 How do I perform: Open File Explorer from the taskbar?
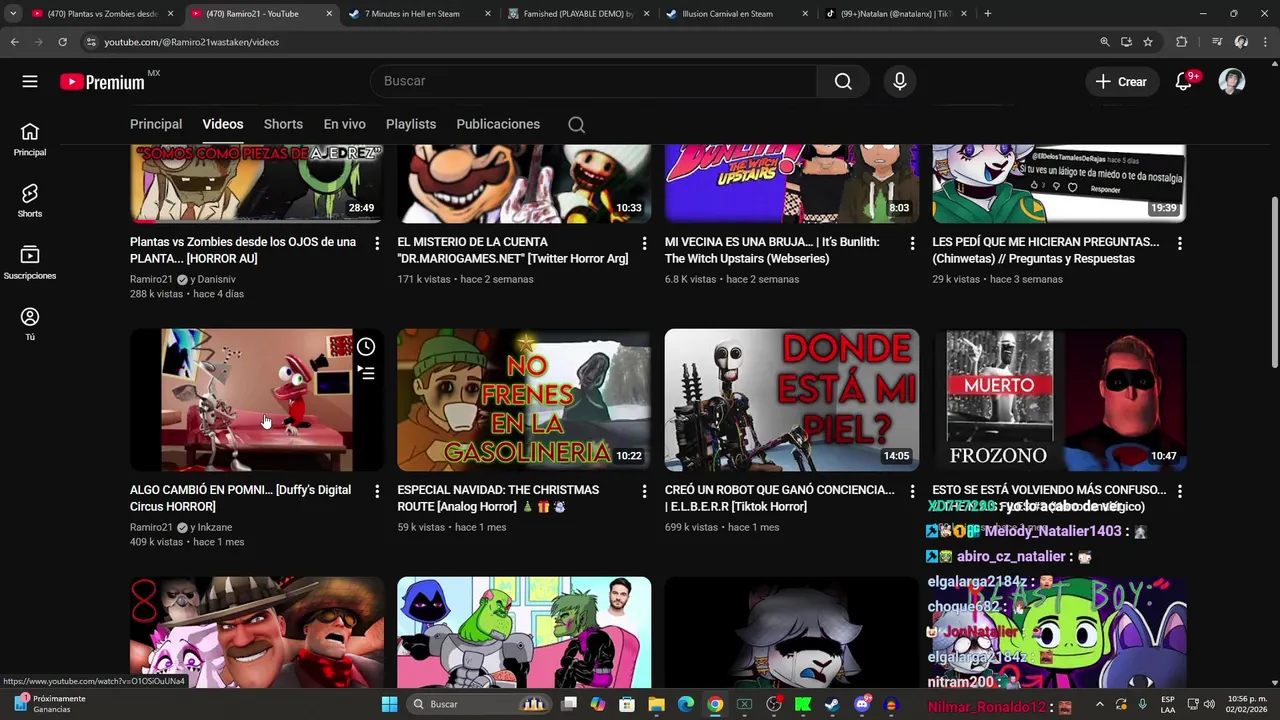click(x=657, y=704)
